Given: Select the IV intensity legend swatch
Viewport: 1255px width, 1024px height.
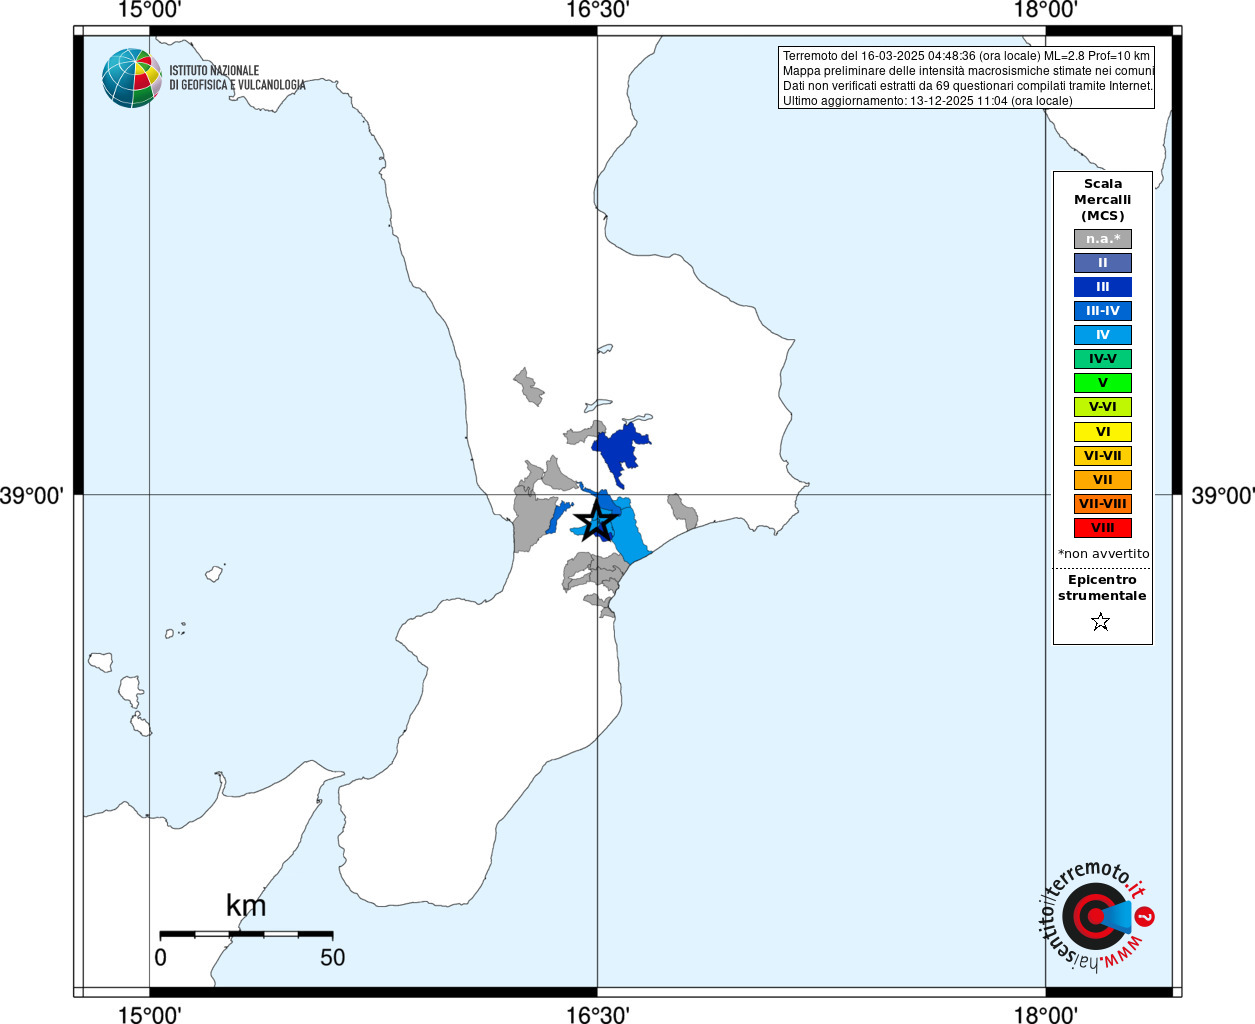Looking at the screenshot, I should pos(1103,335).
